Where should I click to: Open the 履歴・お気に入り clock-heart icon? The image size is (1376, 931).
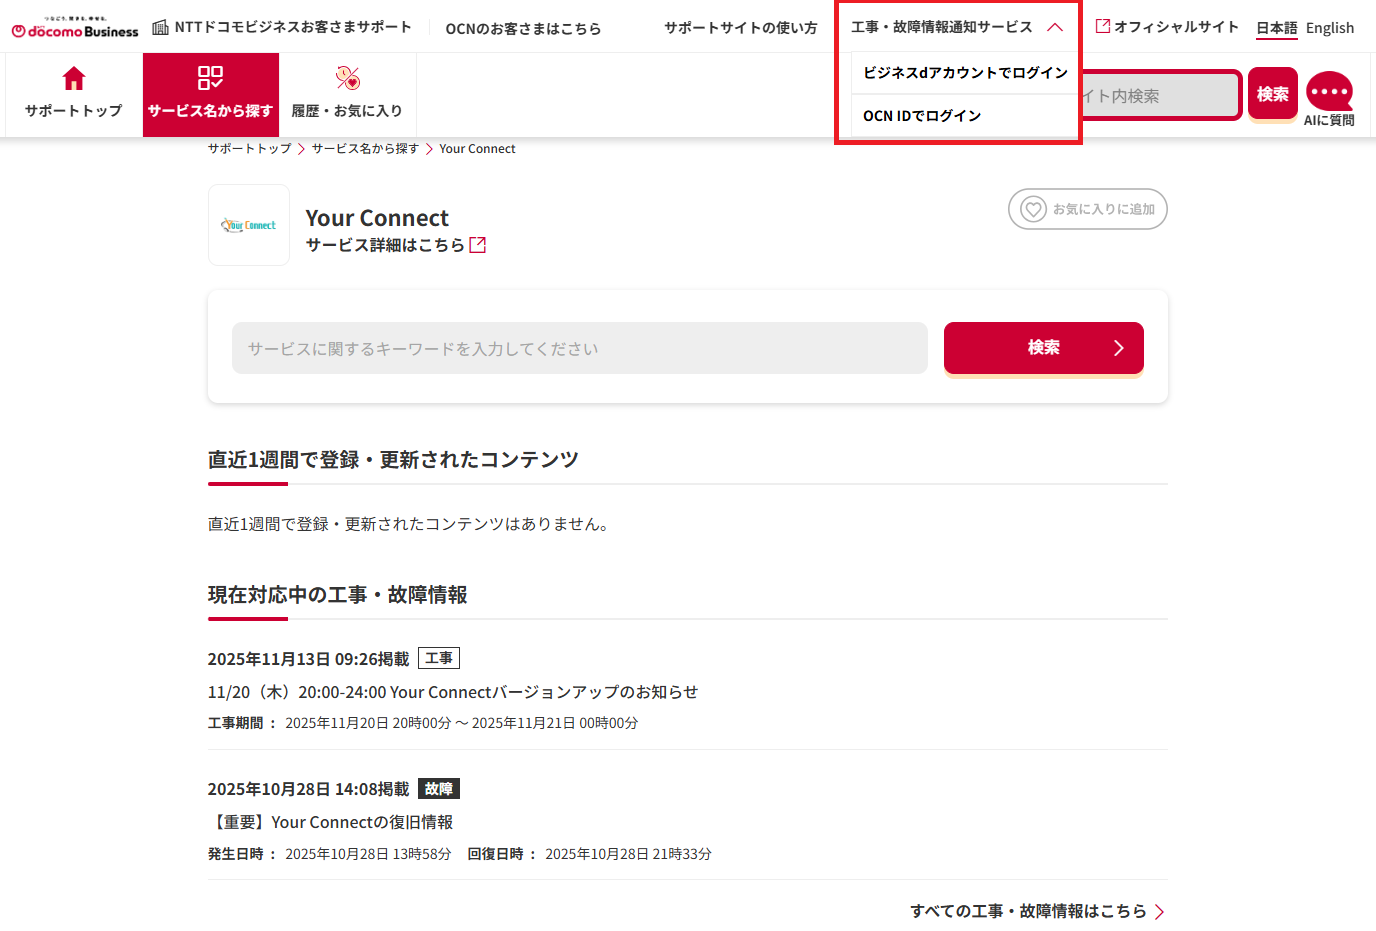[347, 78]
